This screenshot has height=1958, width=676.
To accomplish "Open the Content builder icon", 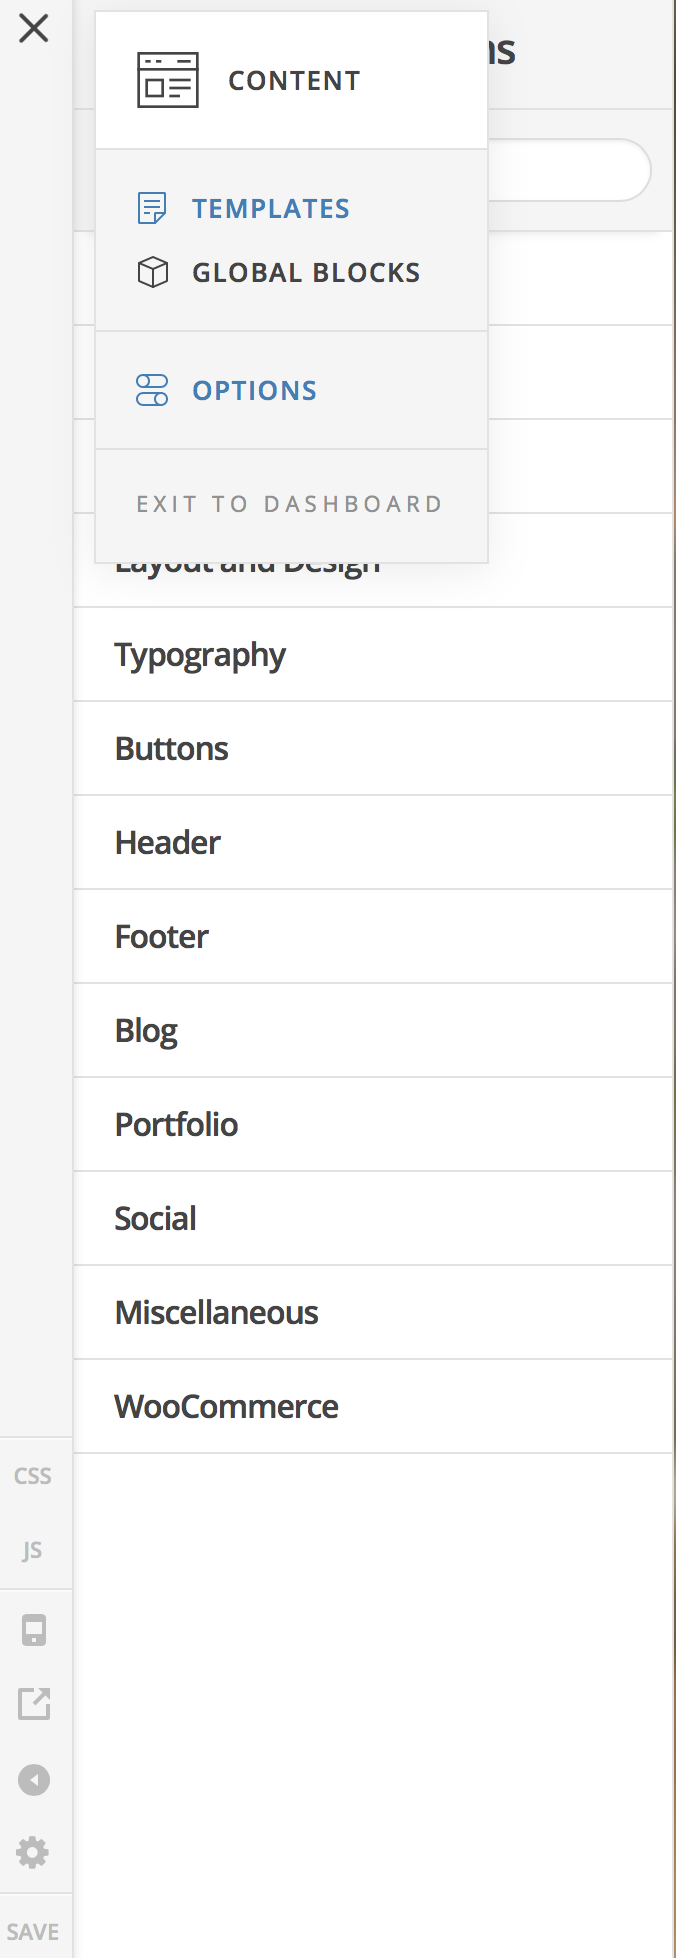I will point(167,80).
